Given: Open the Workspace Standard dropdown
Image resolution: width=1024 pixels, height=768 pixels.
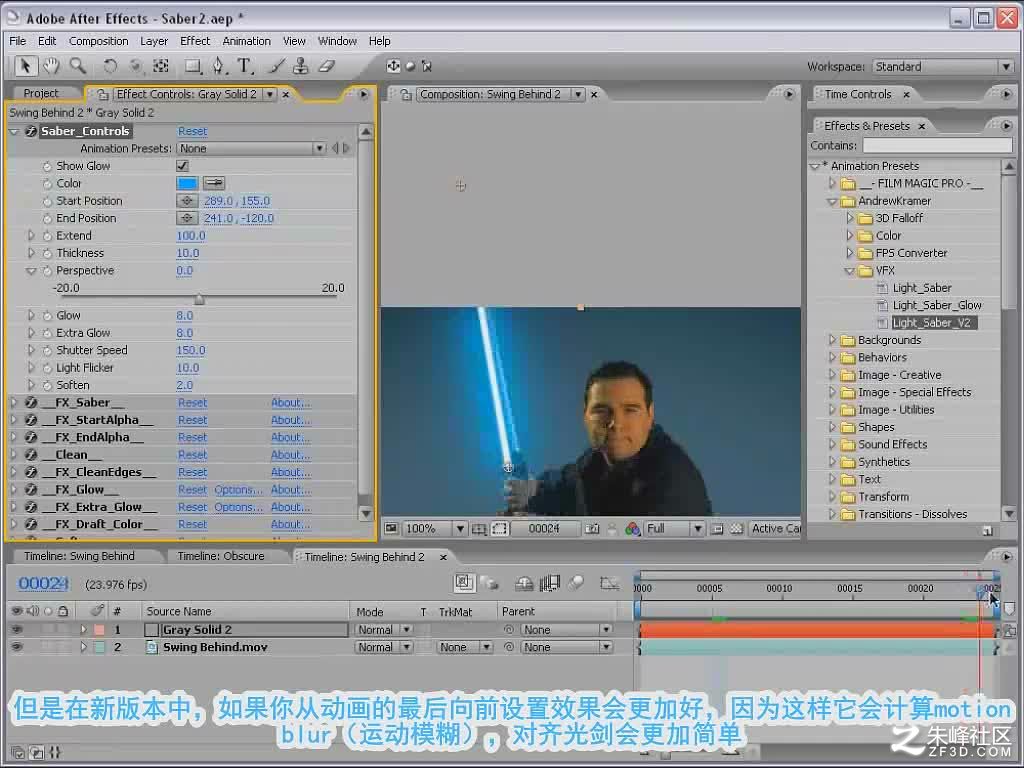Looking at the screenshot, I should (x=943, y=67).
